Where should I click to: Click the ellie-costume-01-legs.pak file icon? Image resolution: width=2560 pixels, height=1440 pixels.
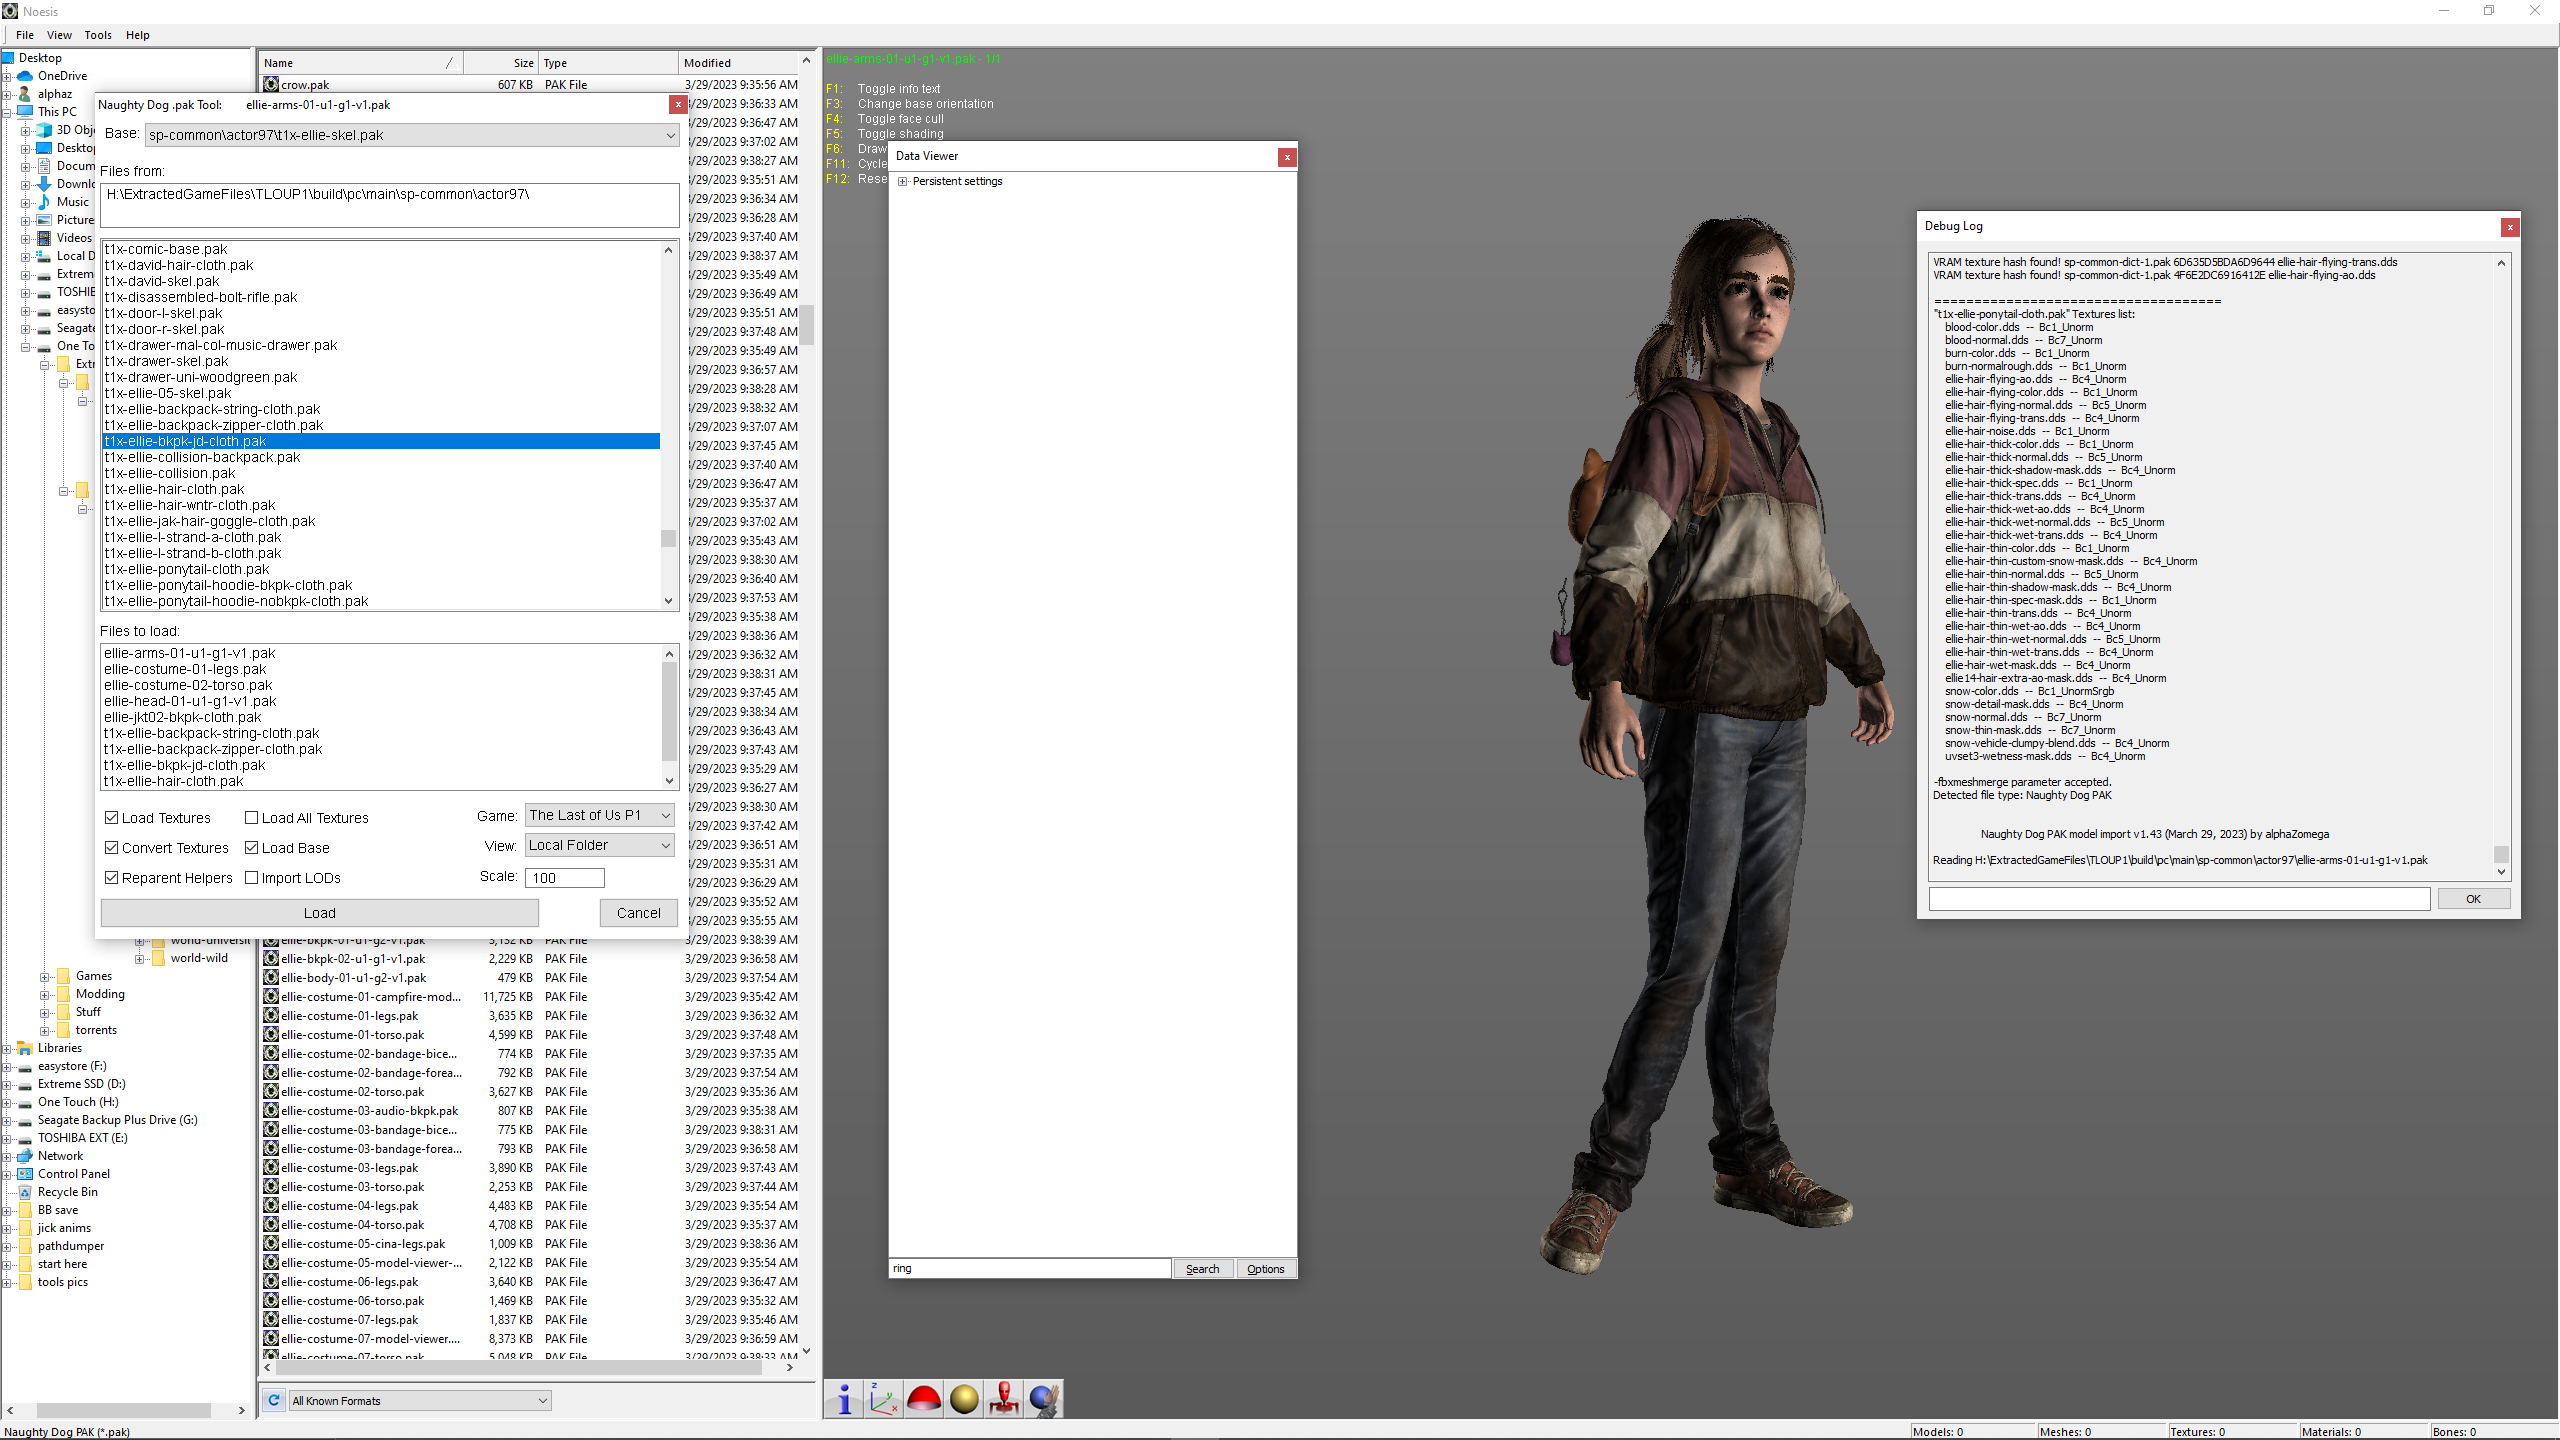pos(271,1016)
